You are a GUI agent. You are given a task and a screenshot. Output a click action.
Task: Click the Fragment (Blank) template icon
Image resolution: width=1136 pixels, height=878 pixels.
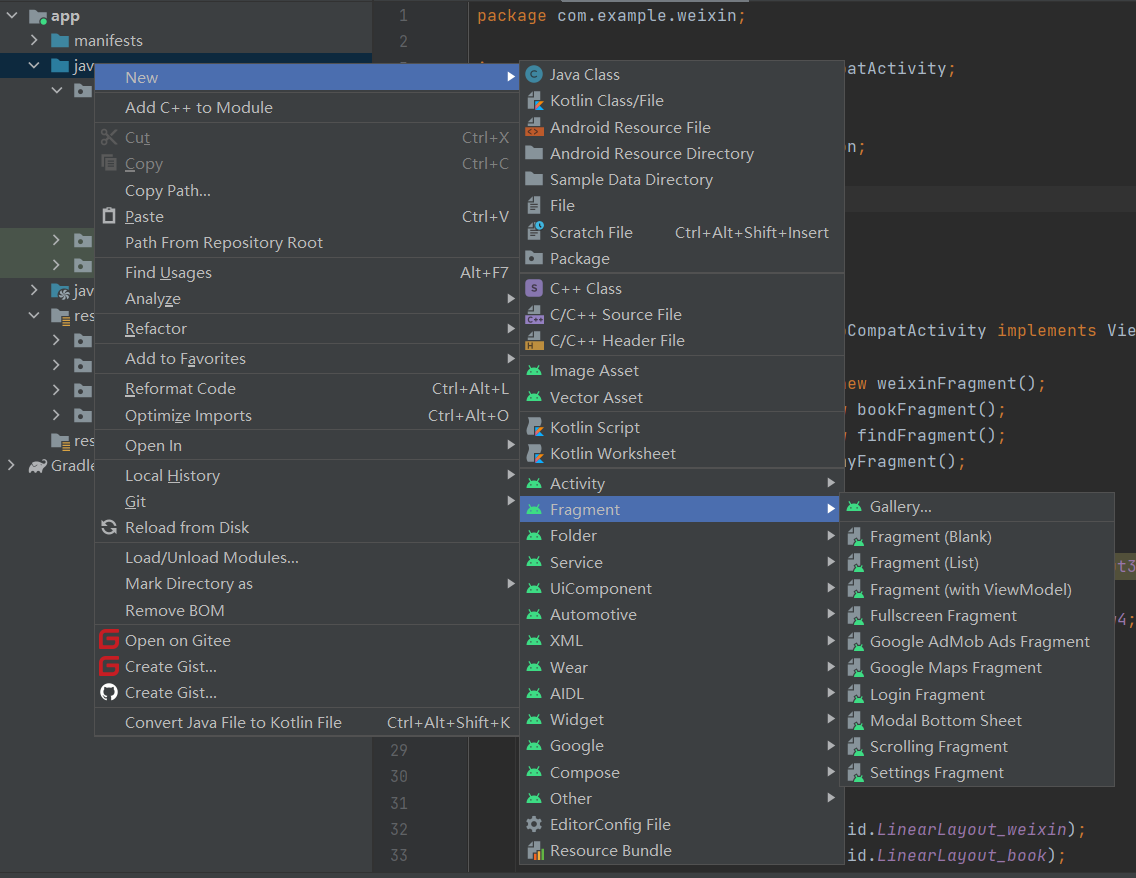[x=855, y=537]
